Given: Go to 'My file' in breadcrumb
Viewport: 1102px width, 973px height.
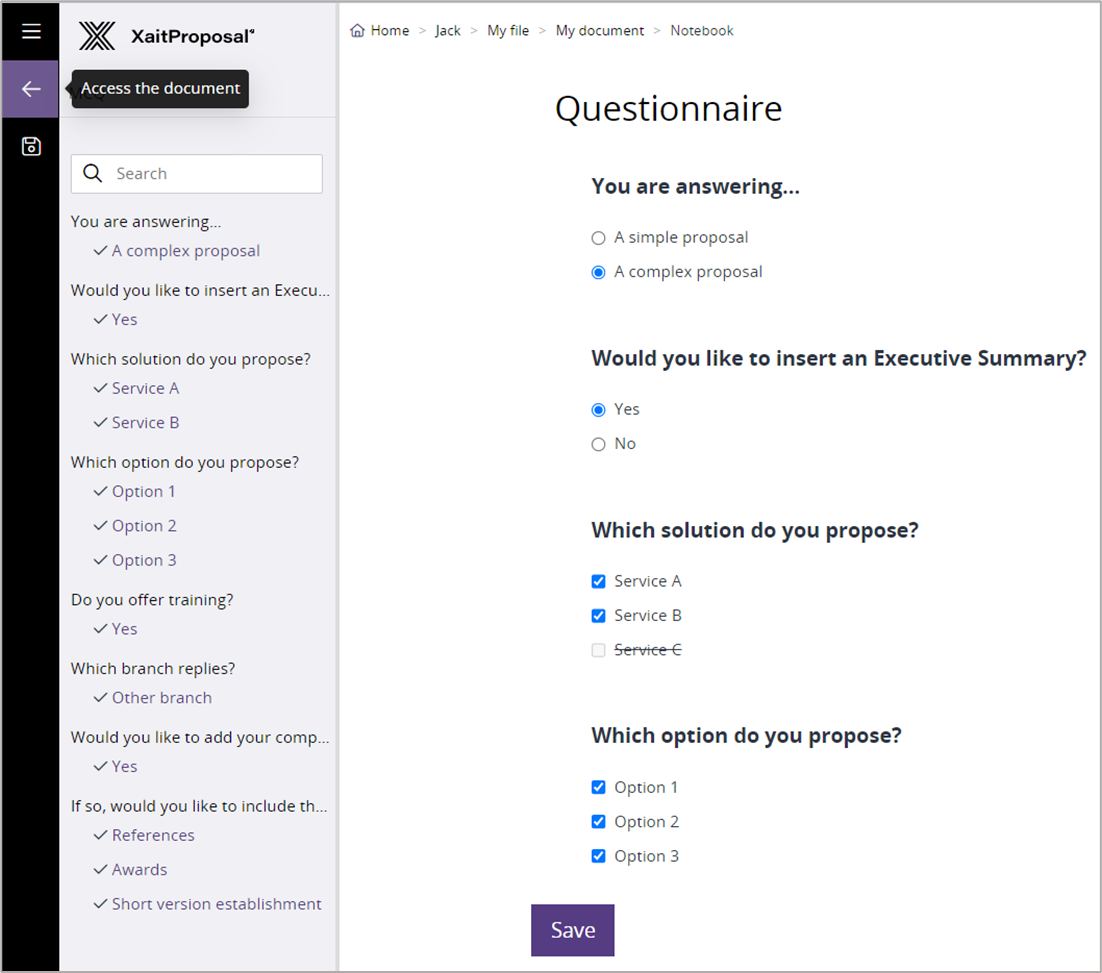Looking at the screenshot, I should 508,31.
